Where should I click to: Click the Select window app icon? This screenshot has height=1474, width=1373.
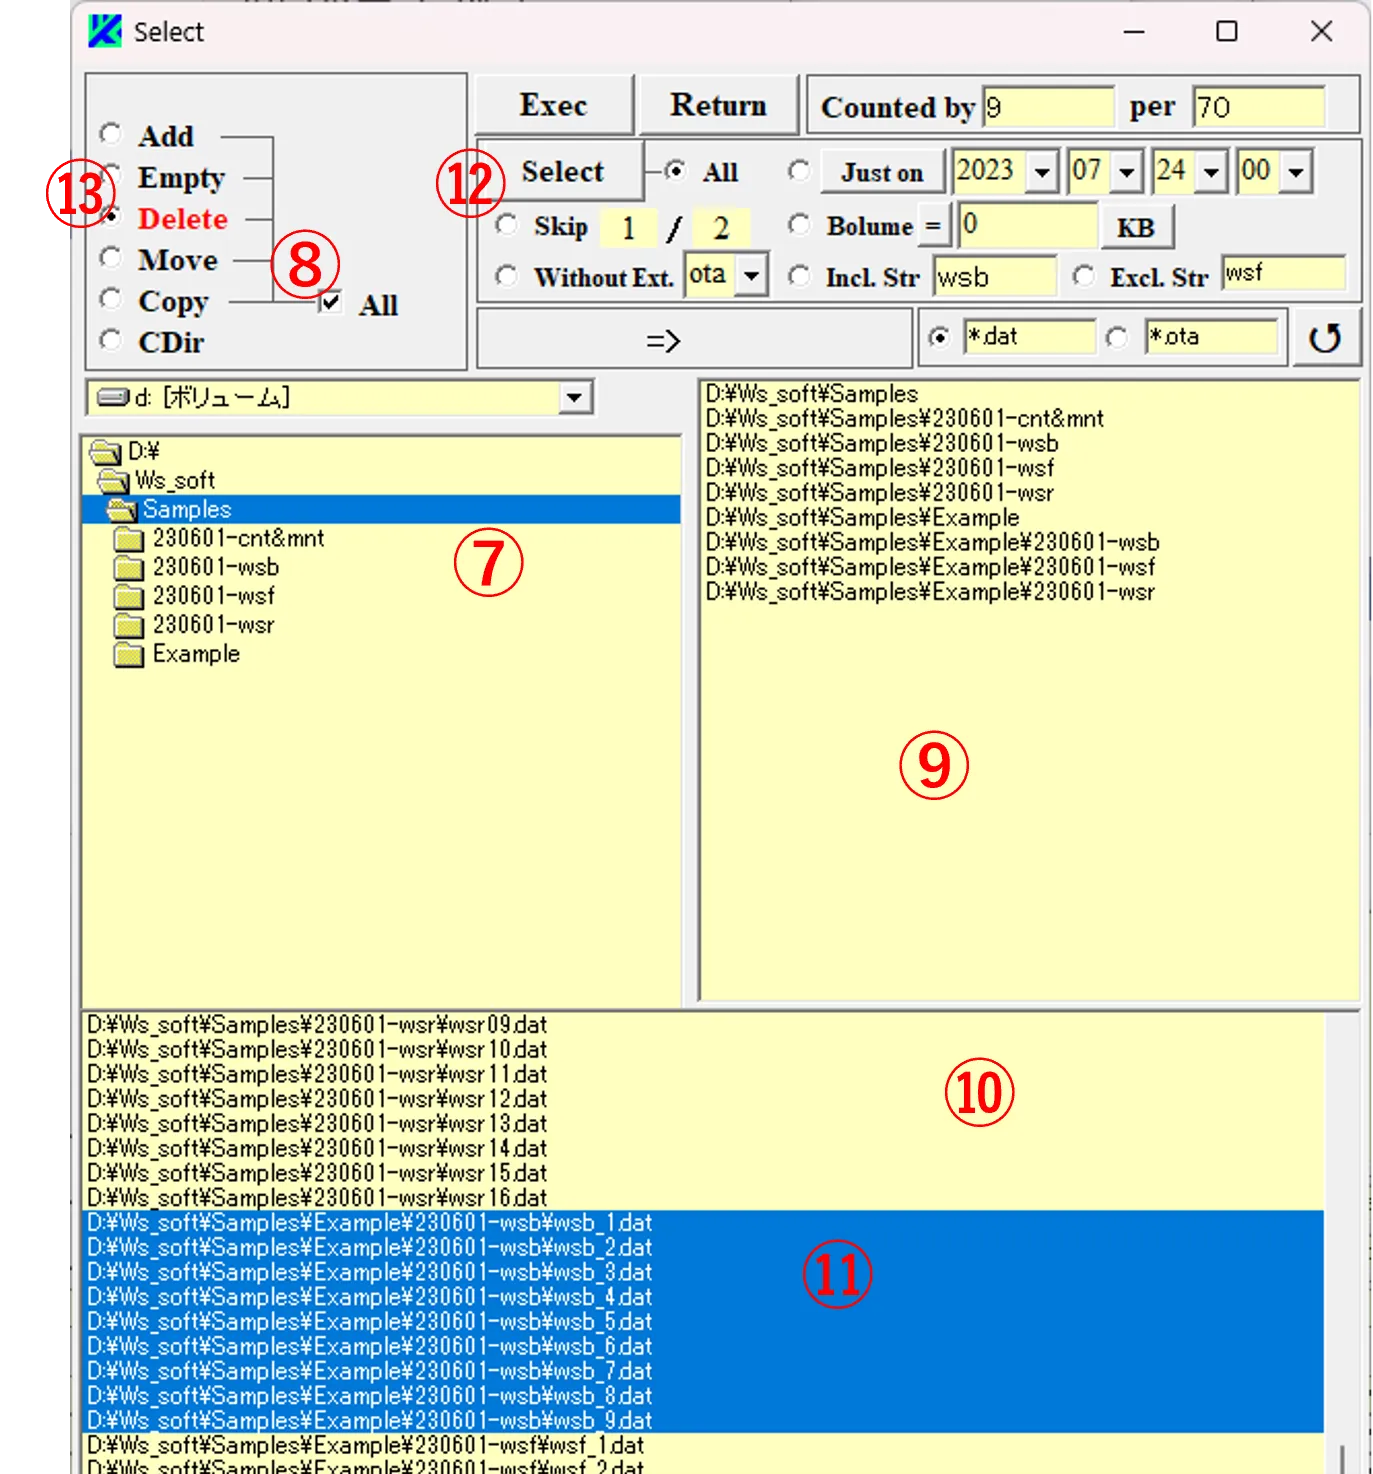click(105, 31)
